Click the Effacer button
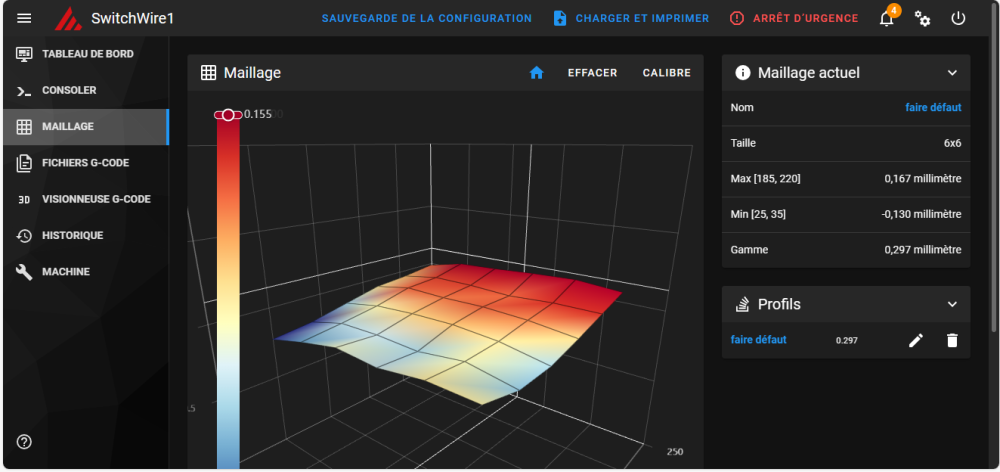This screenshot has height=472, width=1000. [x=592, y=73]
